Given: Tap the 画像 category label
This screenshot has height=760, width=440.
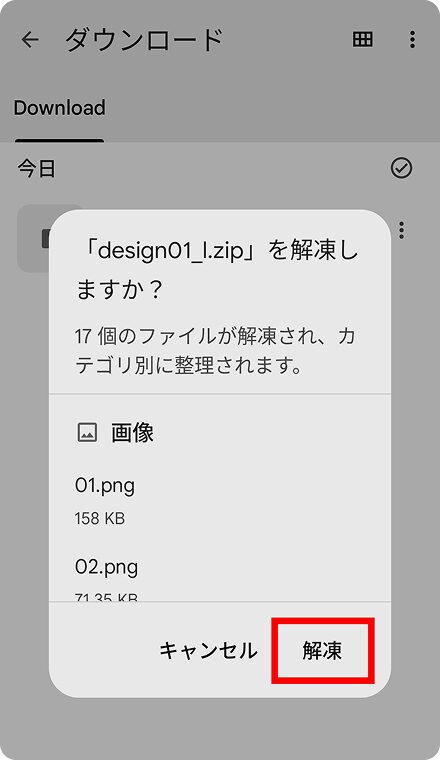Looking at the screenshot, I should pos(132,432).
